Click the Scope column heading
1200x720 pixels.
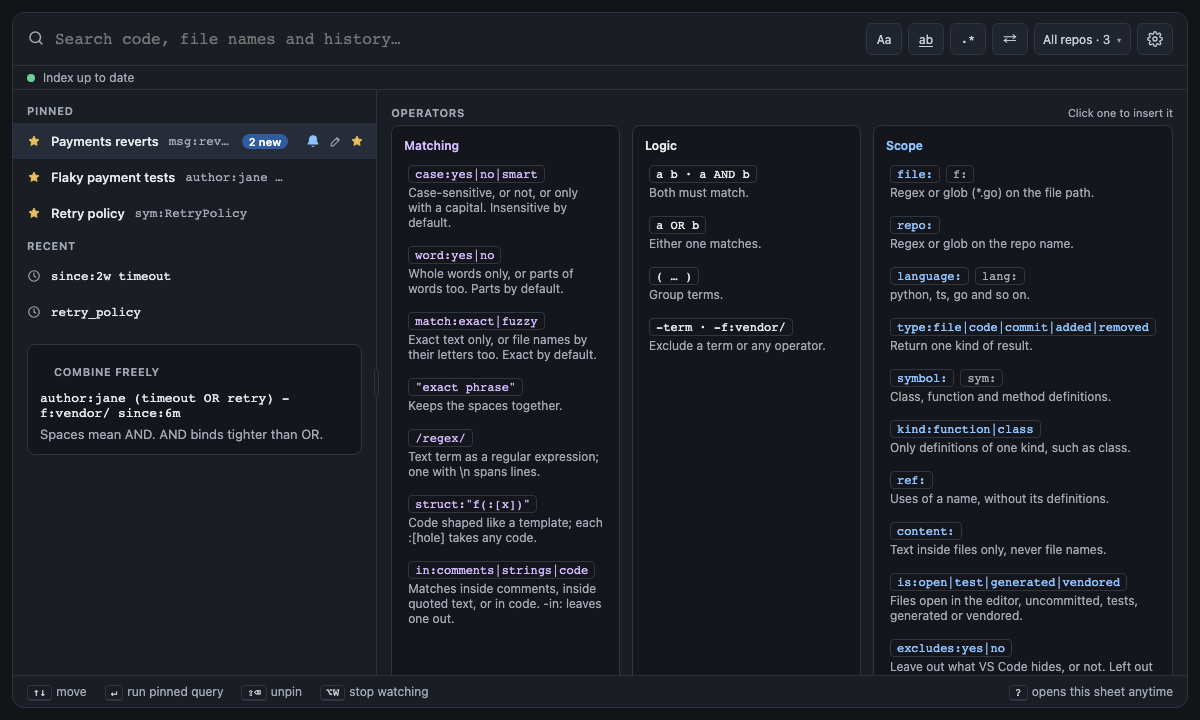pyautogui.click(x=904, y=146)
